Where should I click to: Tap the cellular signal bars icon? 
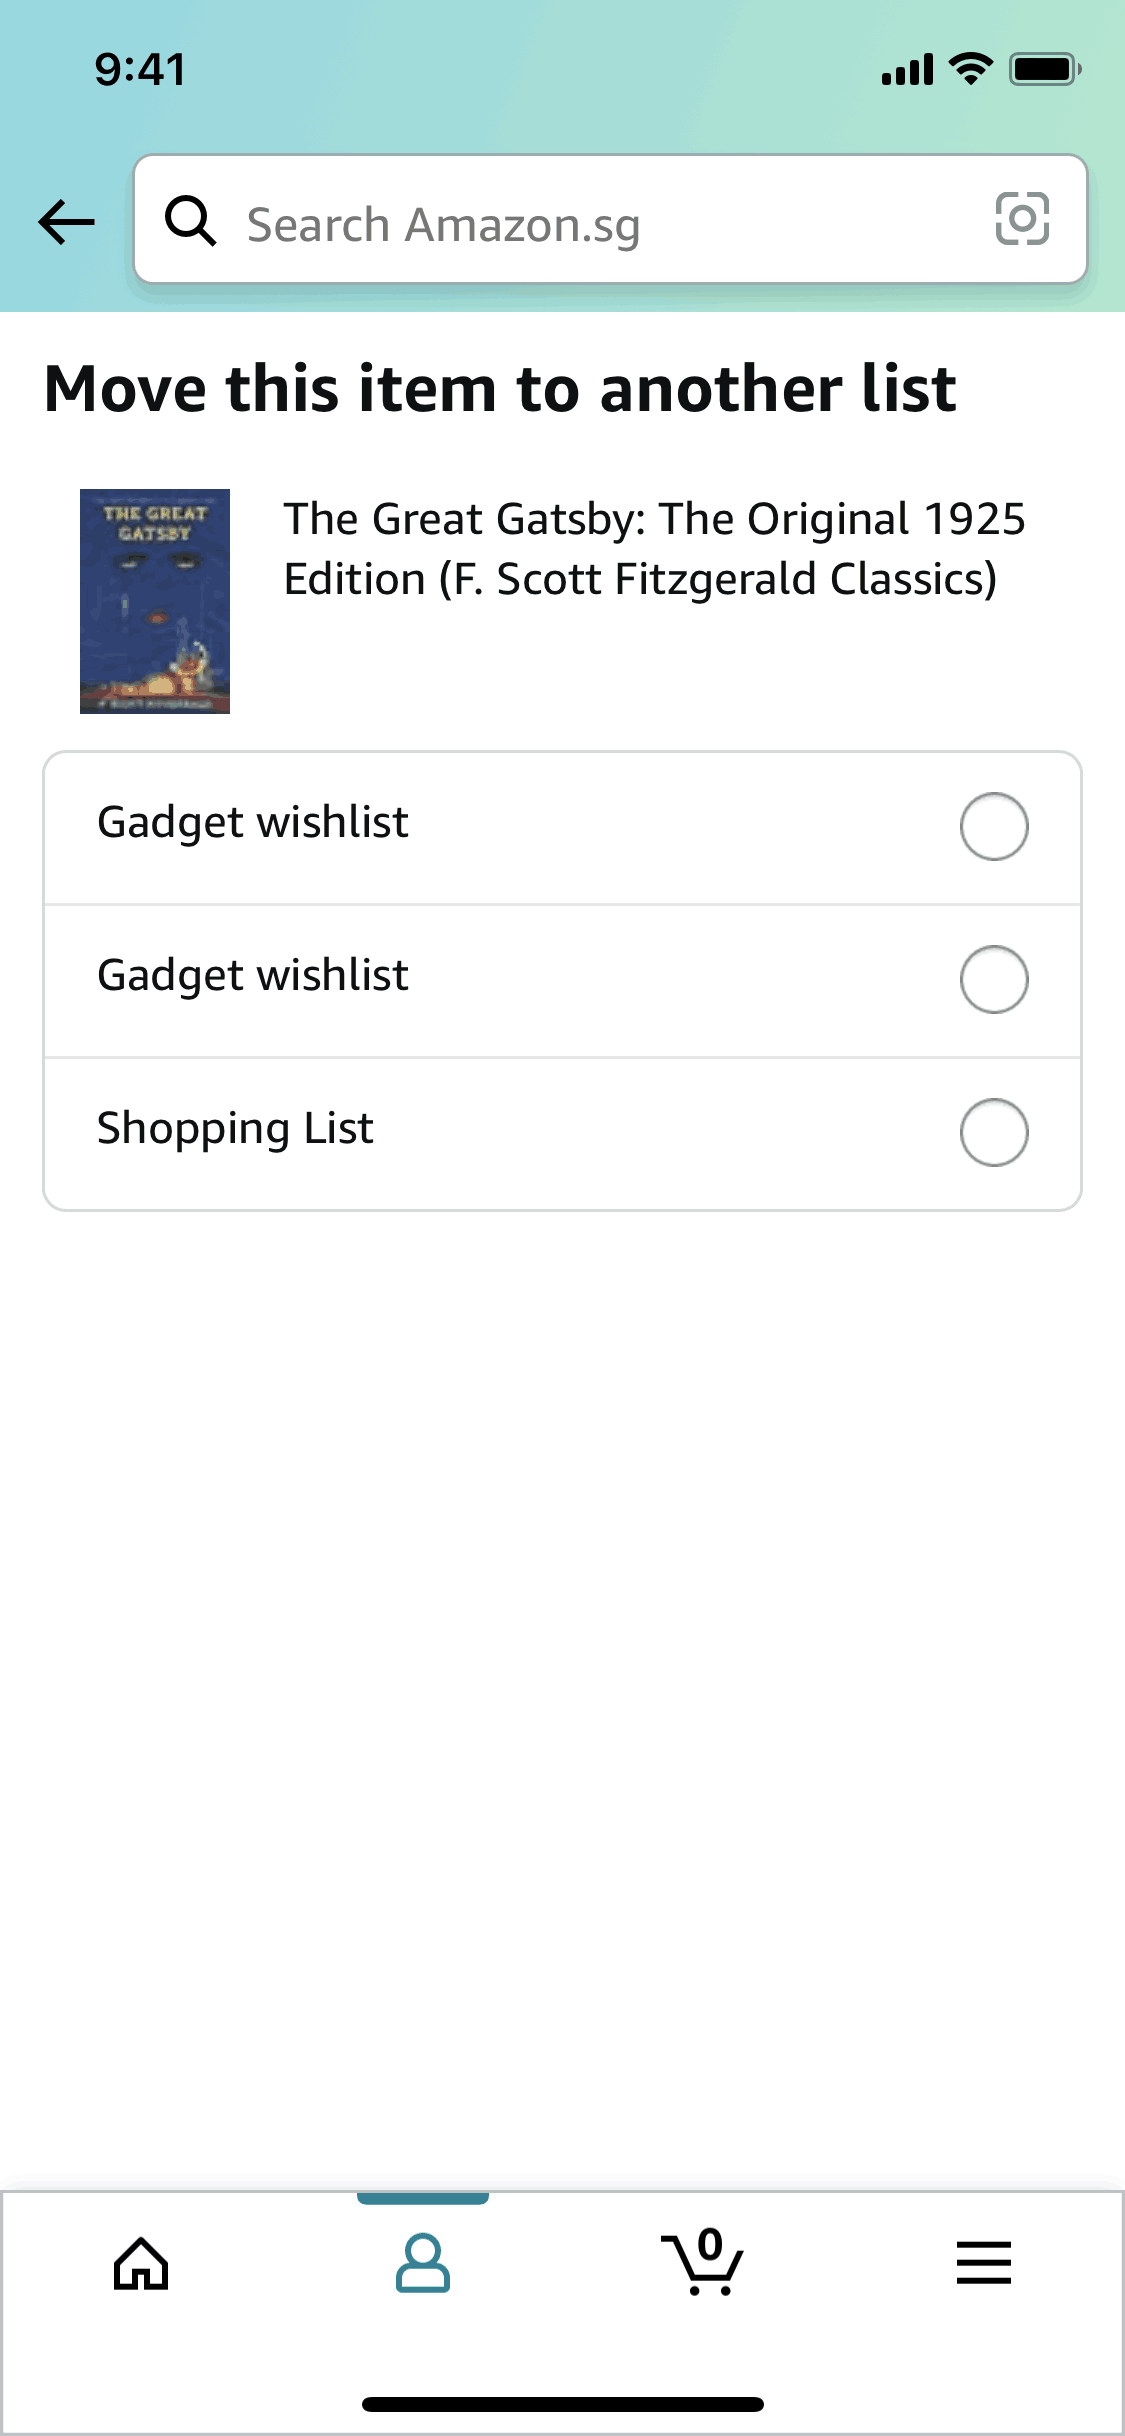pos(907,70)
